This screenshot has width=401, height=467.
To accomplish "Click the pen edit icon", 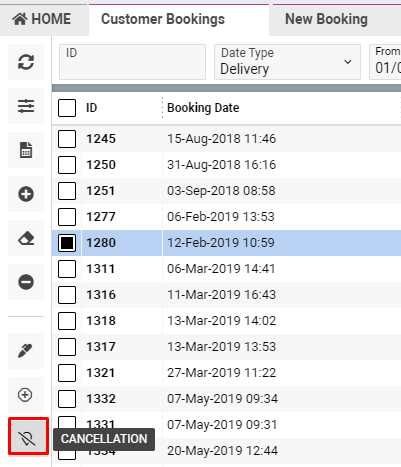I will (26, 351).
